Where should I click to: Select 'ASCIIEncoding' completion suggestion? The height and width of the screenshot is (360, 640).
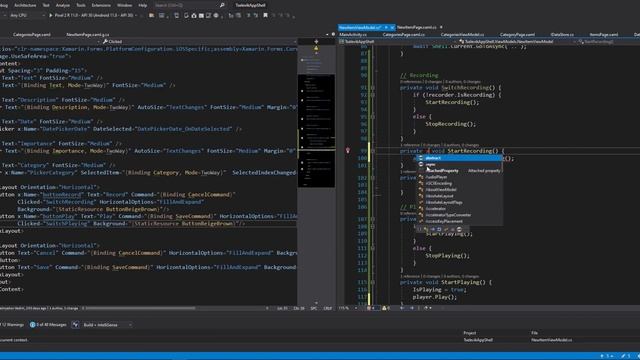point(459,183)
